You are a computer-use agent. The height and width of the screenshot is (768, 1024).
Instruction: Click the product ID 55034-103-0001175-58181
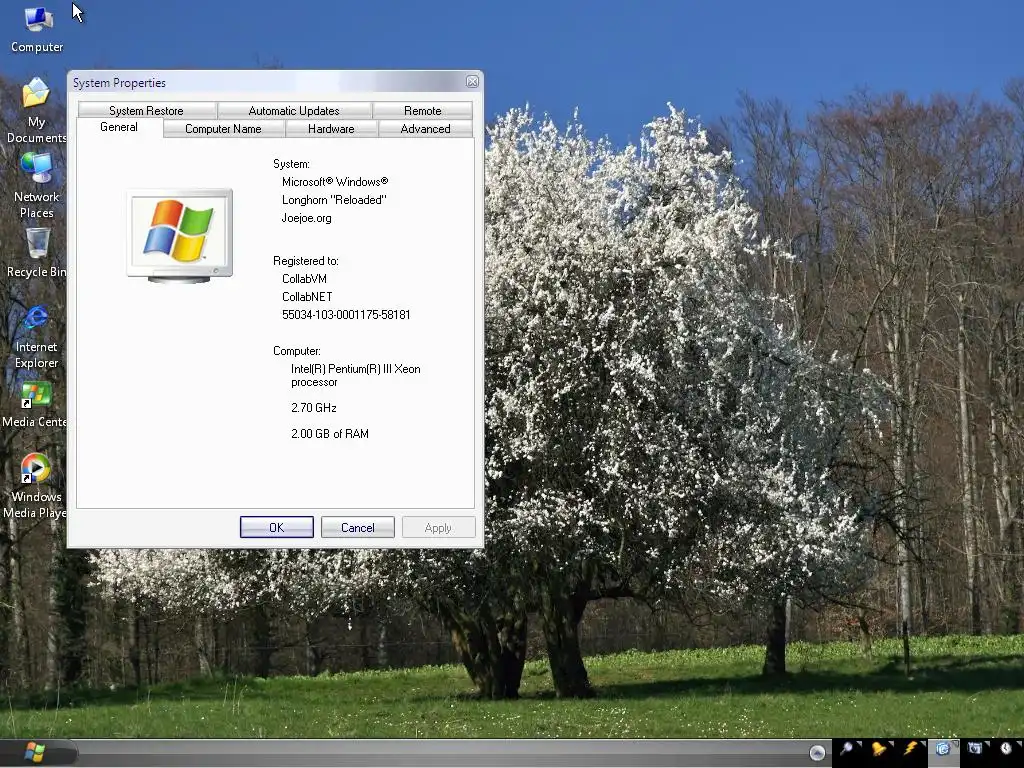point(346,315)
